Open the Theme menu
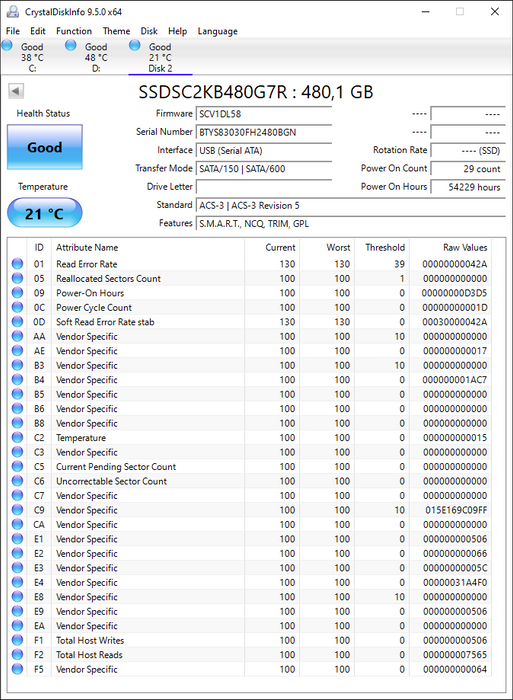This screenshot has height=700, width=513. point(116,31)
